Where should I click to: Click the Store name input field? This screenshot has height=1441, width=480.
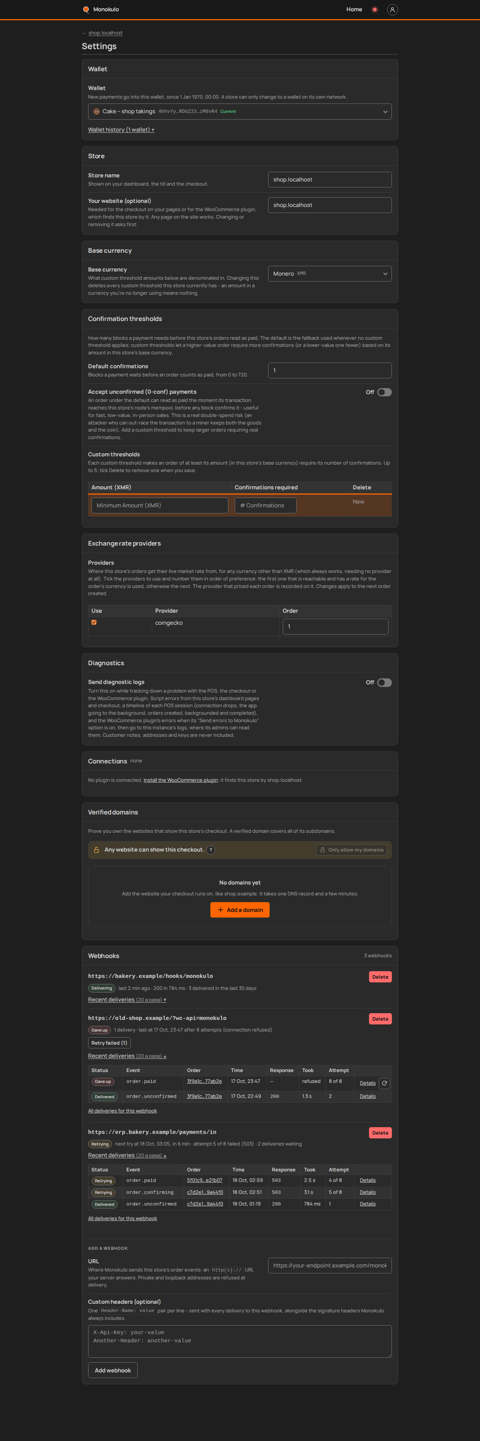pyautogui.click(x=330, y=179)
